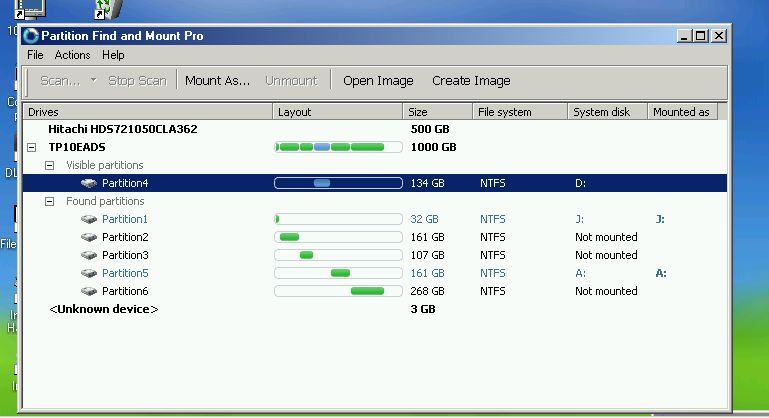
Task: Click the File system column header
Action: click(x=520, y=112)
